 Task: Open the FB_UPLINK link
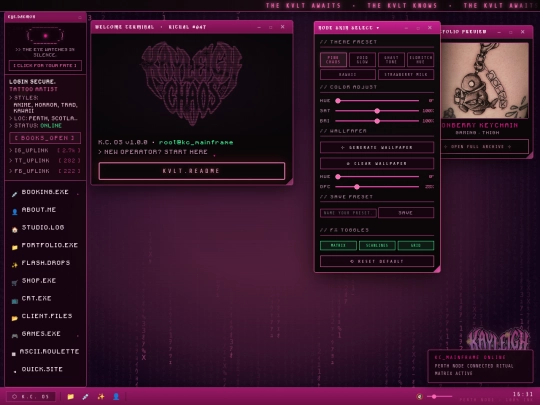click(x=45, y=171)
